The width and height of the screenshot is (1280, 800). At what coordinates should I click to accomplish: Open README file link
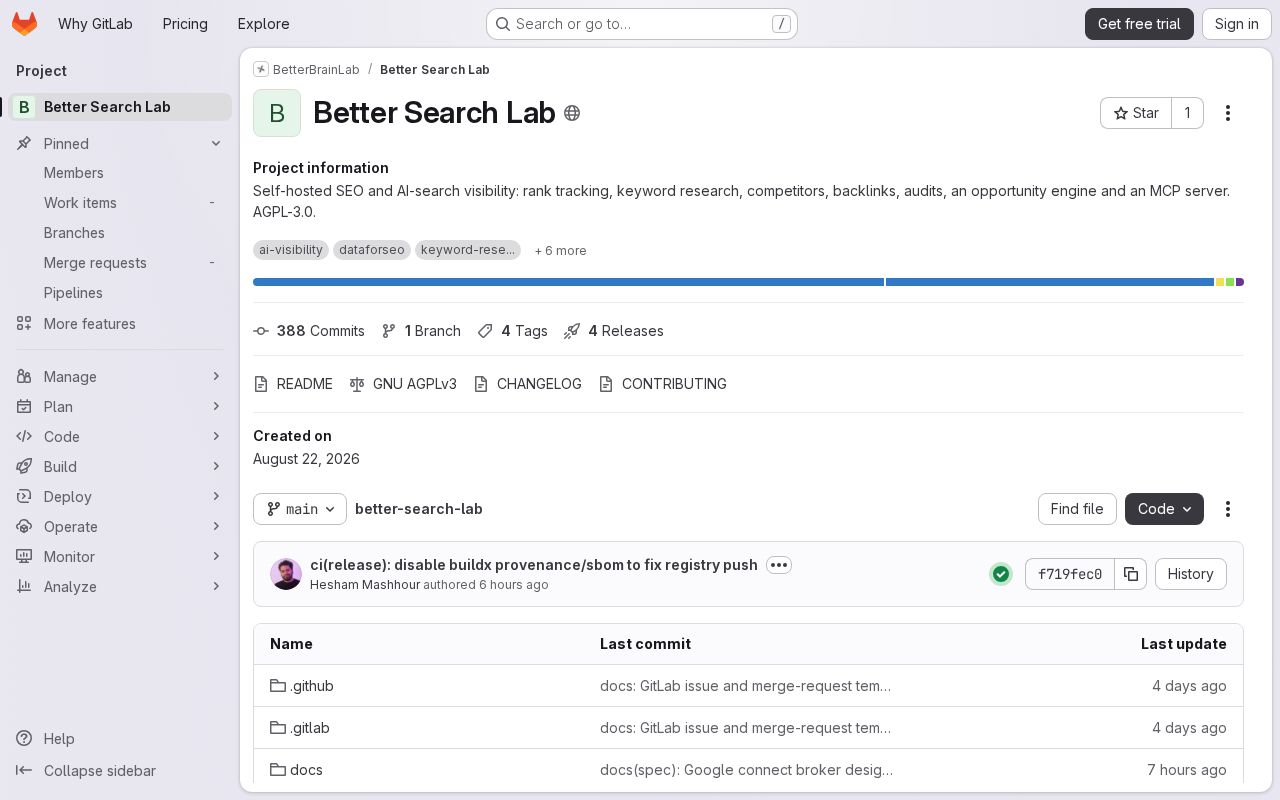293,384
